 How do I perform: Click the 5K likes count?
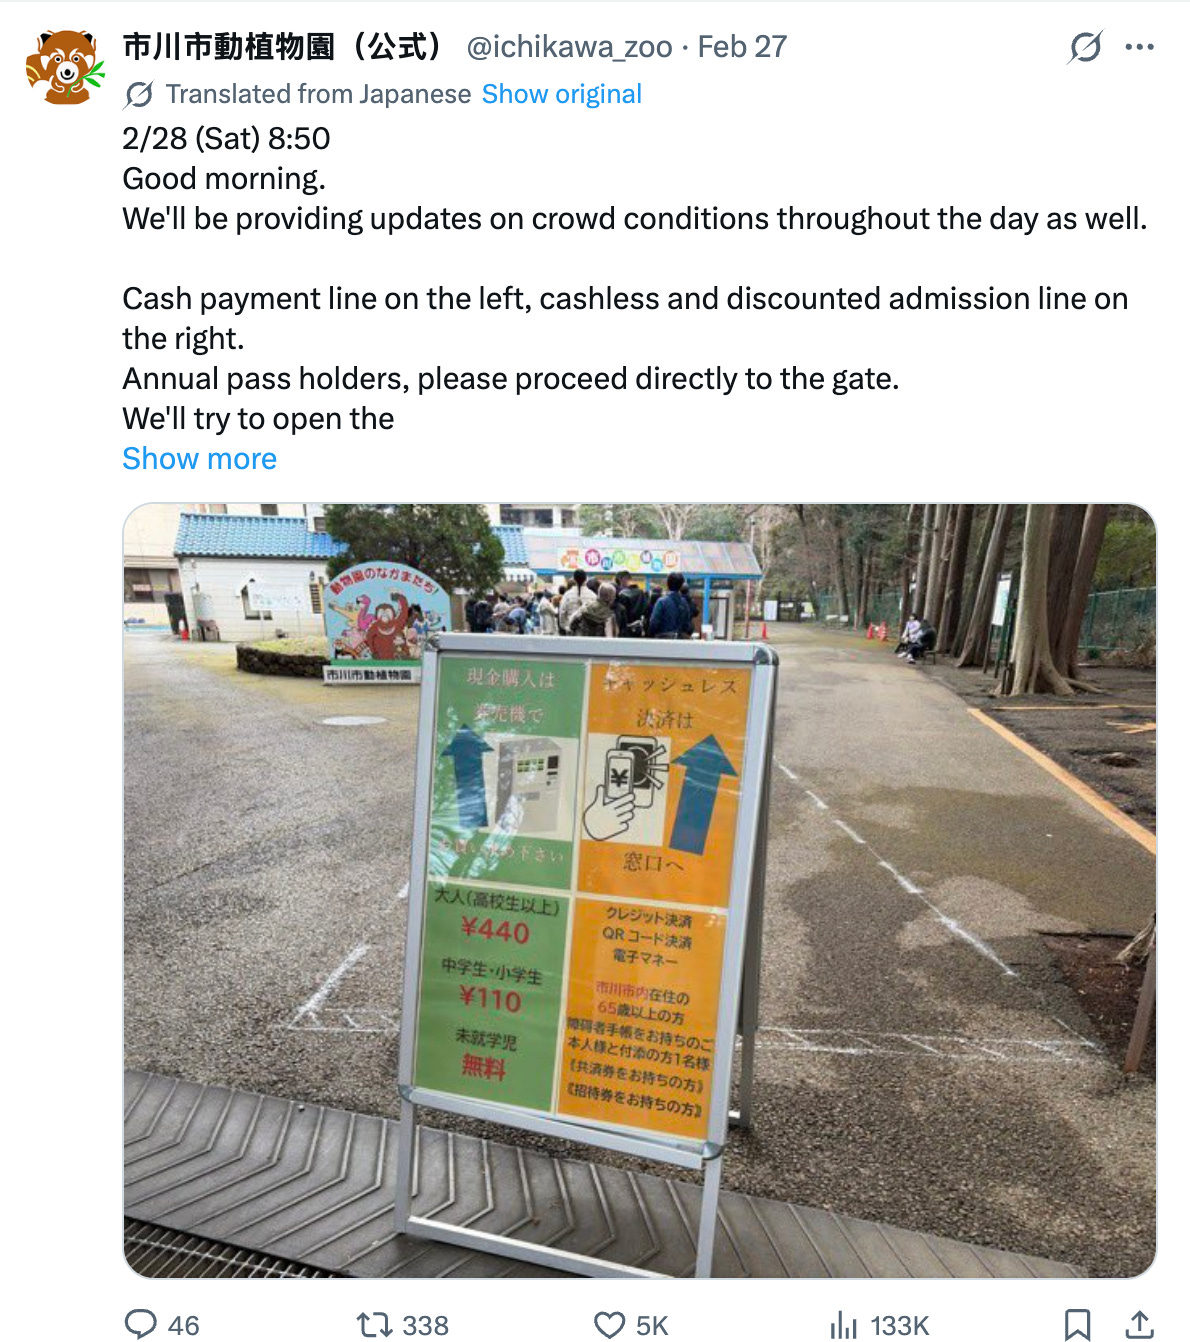click(x=652, y=1326)
